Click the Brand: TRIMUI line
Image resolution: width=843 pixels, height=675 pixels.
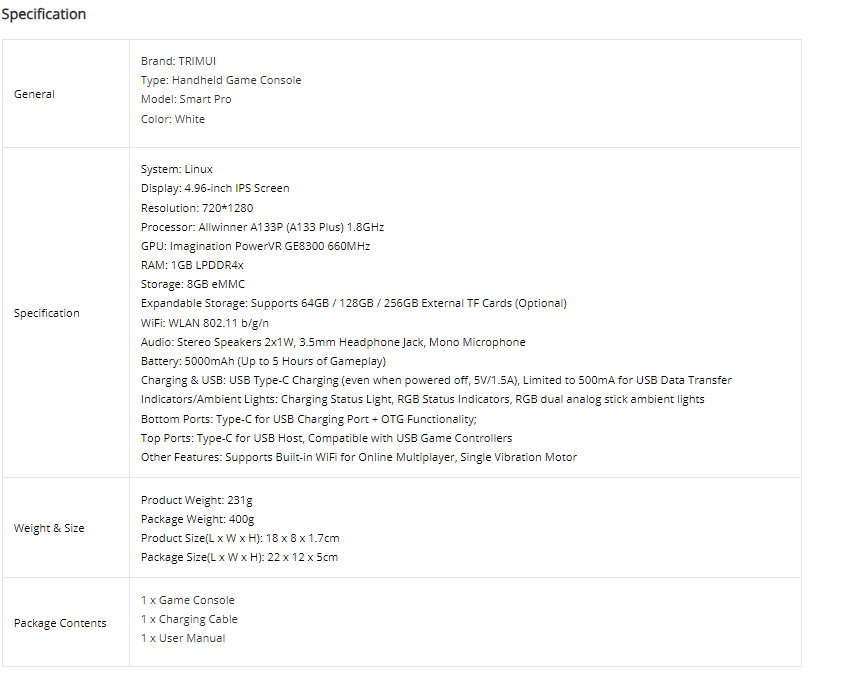[x=178, y=61]
